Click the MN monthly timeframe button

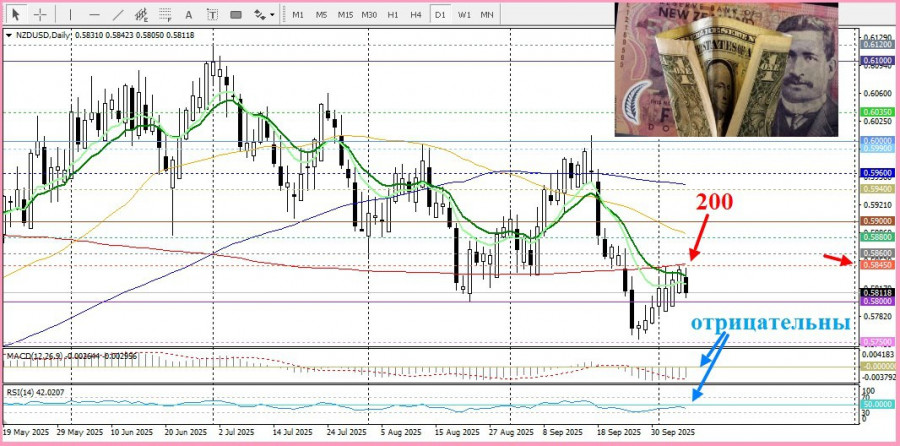[487, 14]
